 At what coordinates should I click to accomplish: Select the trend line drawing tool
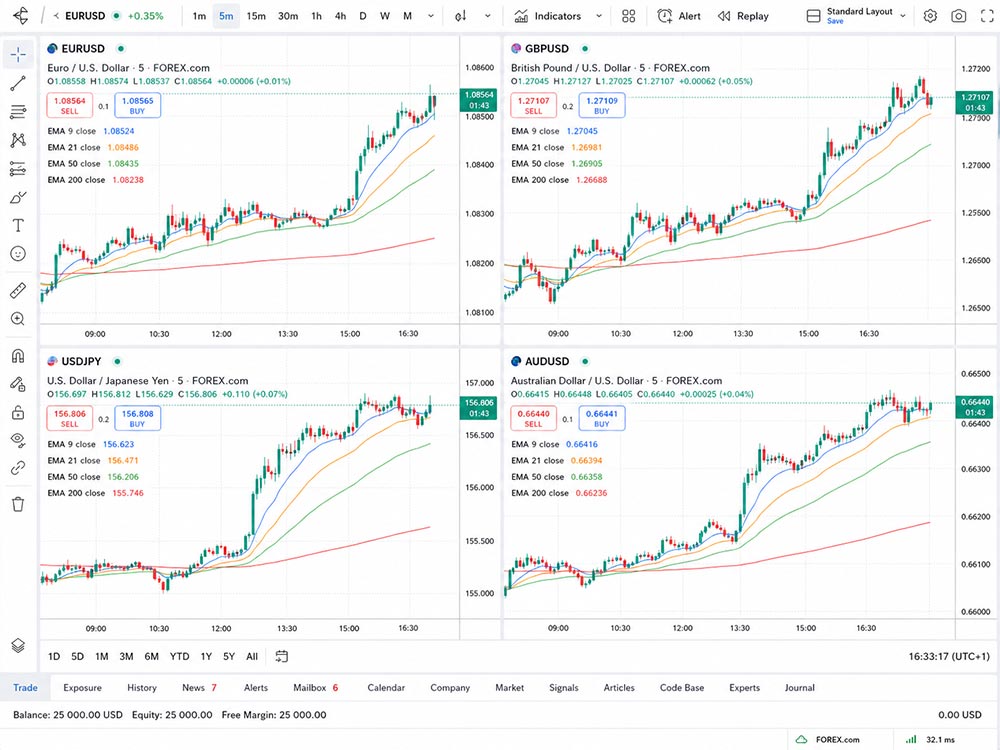point(18,84)
